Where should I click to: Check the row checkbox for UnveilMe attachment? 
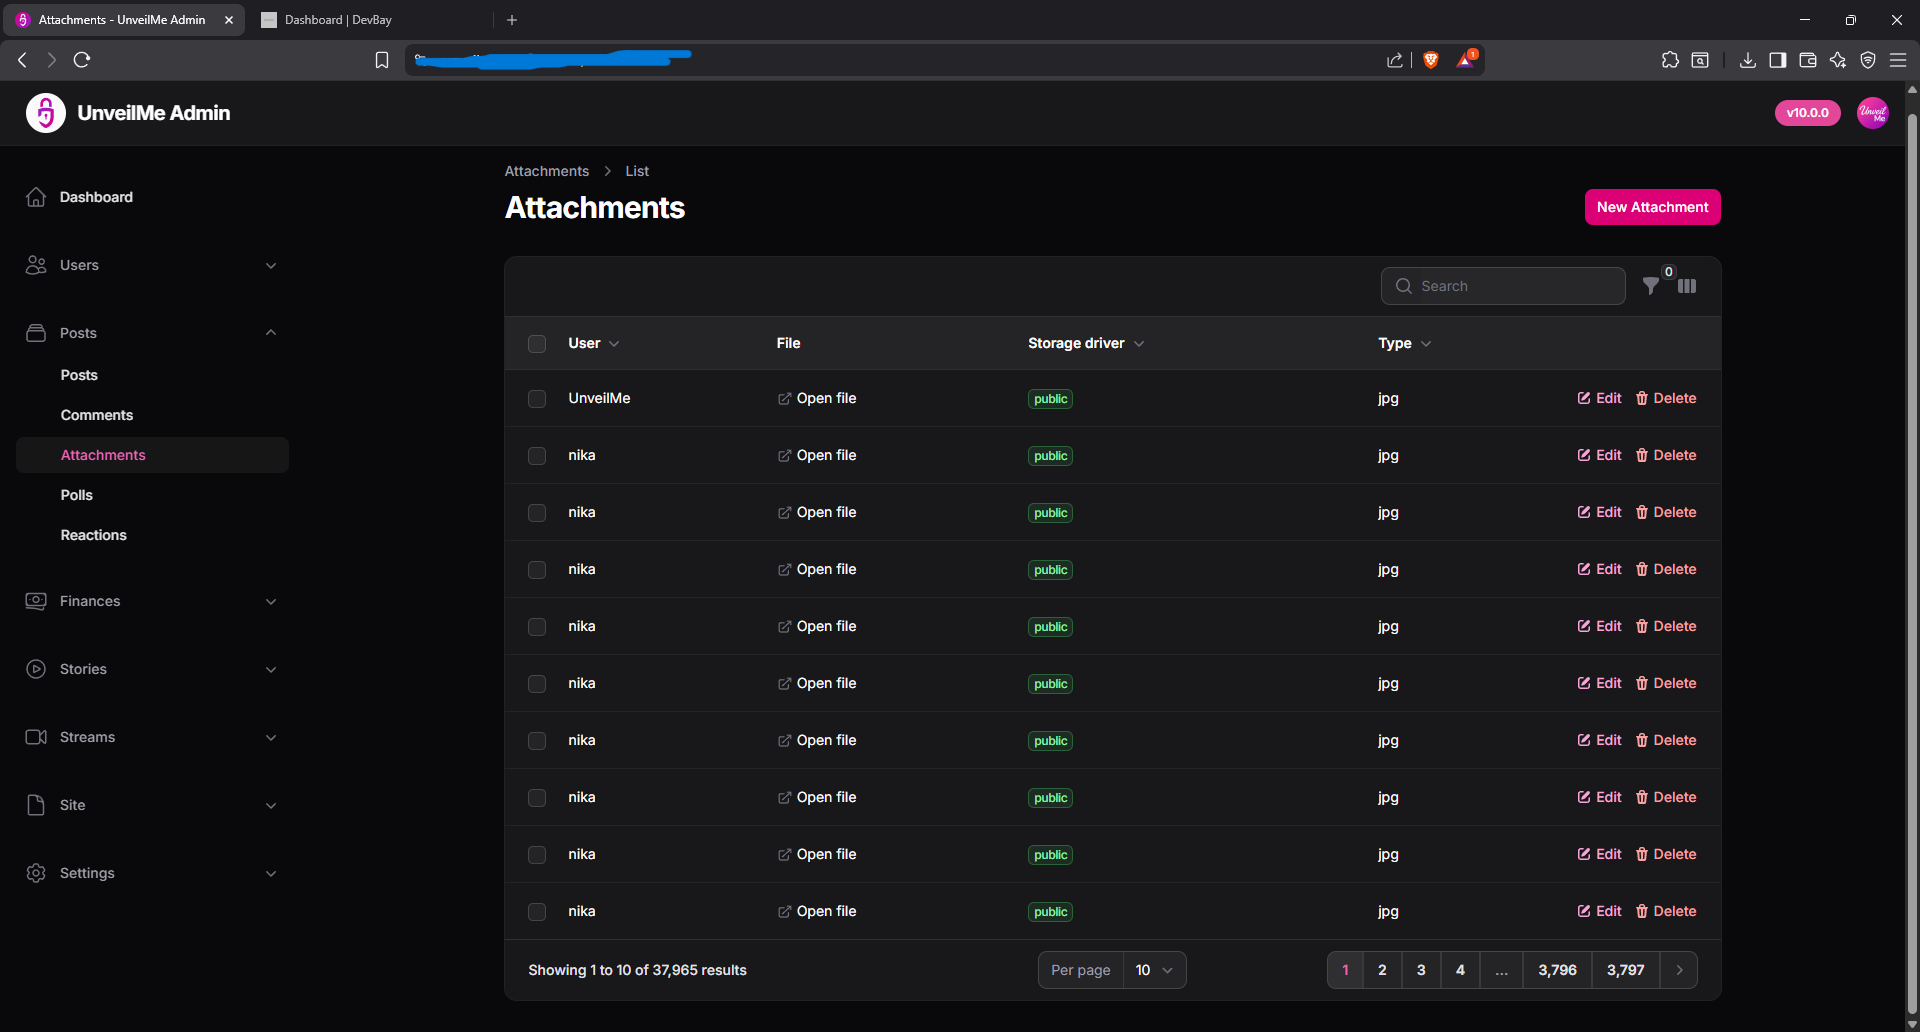[x=537, y=398]
